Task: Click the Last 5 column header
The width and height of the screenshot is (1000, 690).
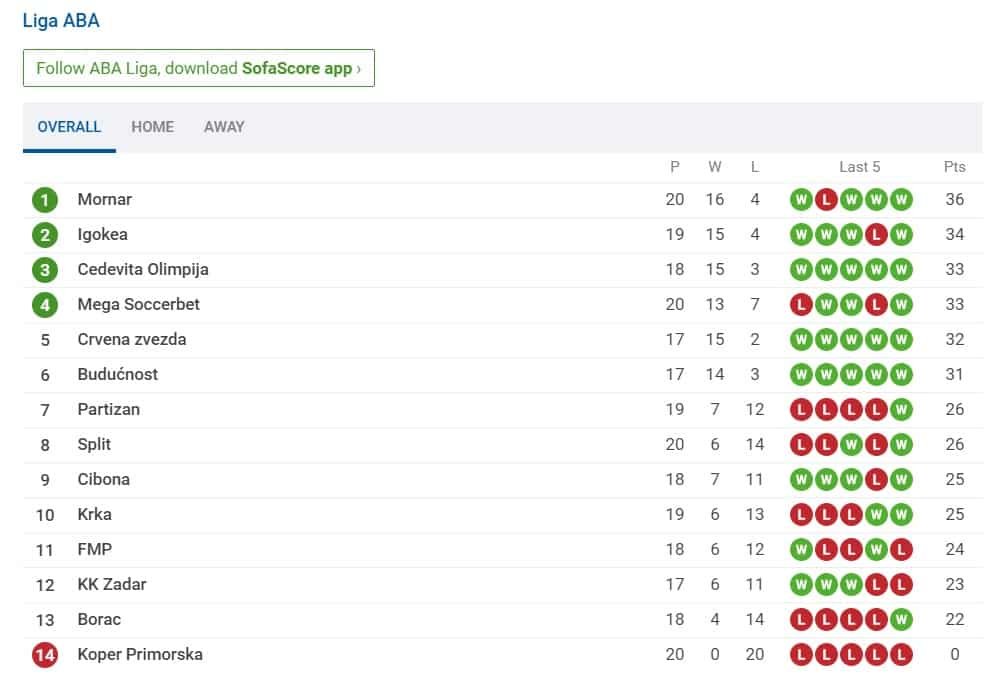Action: point(860,167)
